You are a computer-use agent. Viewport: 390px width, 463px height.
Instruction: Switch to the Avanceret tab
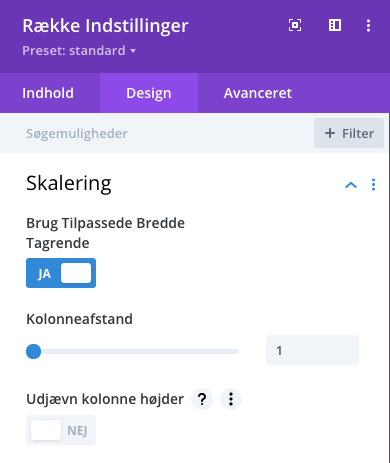click(x=258, y=93)
